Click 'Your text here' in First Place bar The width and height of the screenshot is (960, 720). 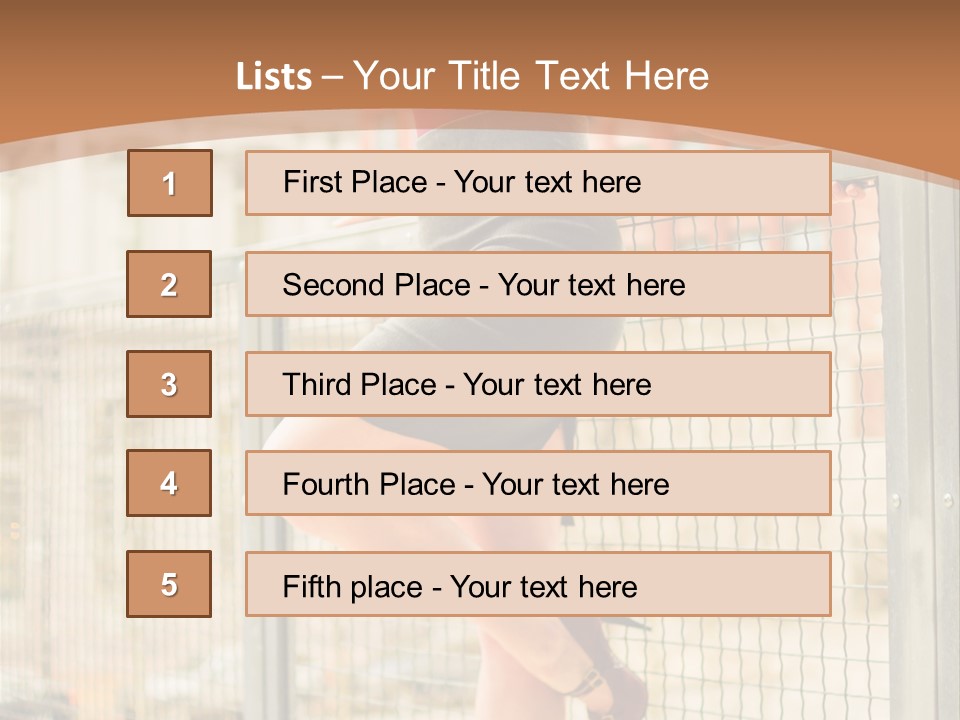pyautogui.click(x=547, y=182)
